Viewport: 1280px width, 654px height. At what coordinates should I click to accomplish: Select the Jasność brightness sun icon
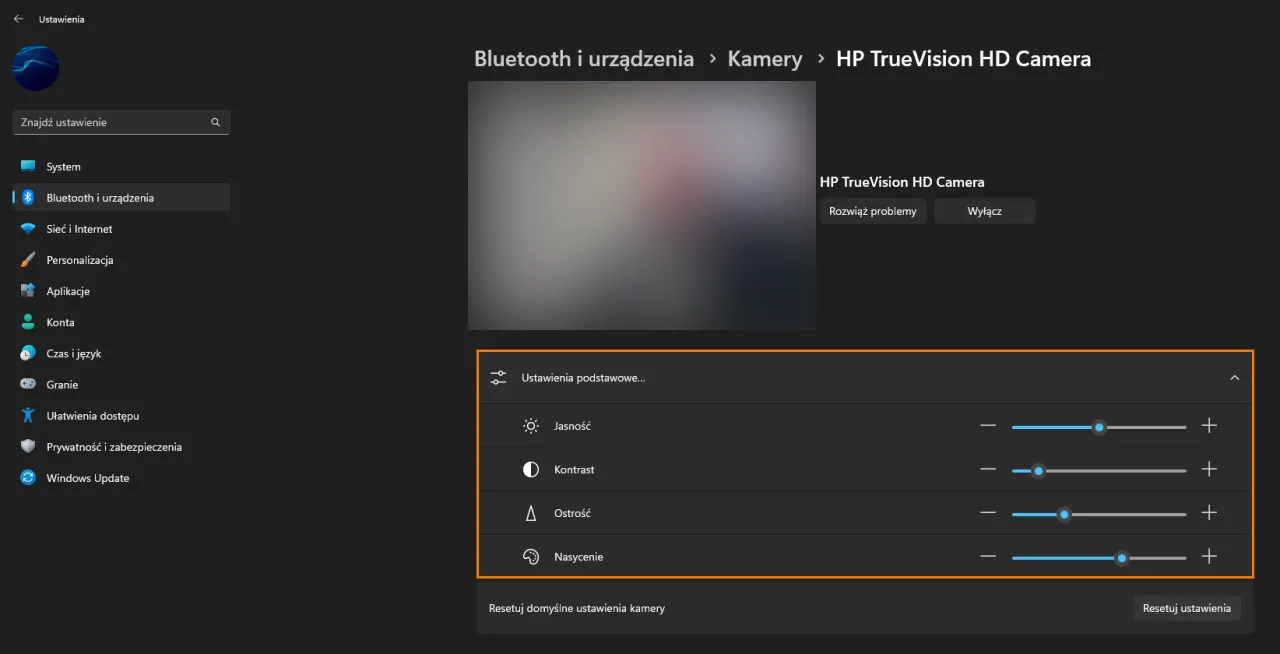530,425
